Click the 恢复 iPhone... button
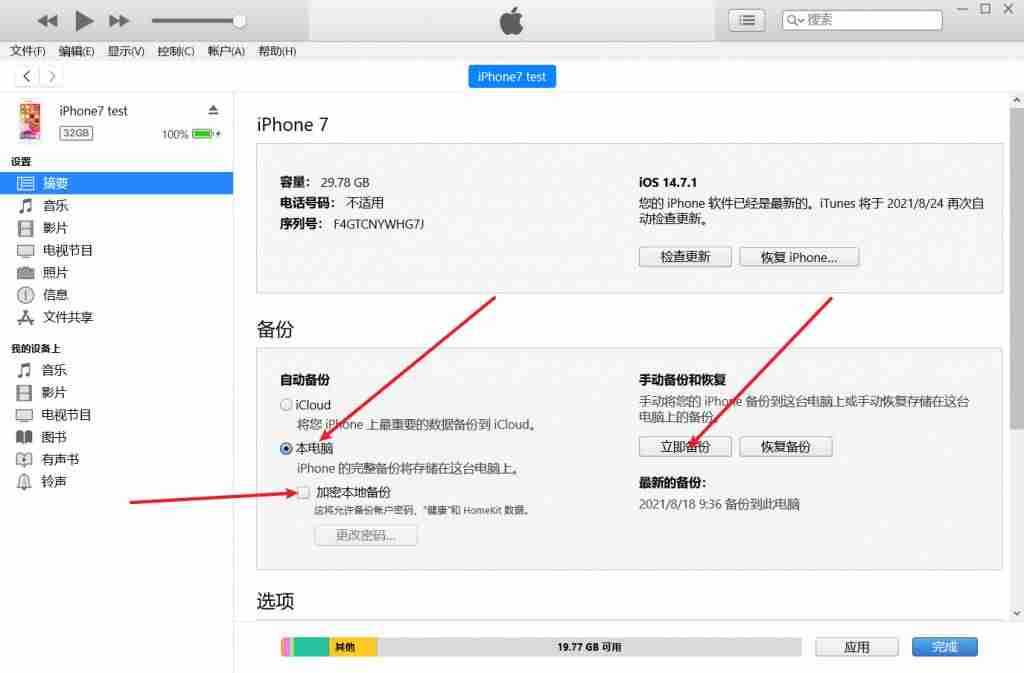Screen dimensions: 1024x673 pos(799,257)
